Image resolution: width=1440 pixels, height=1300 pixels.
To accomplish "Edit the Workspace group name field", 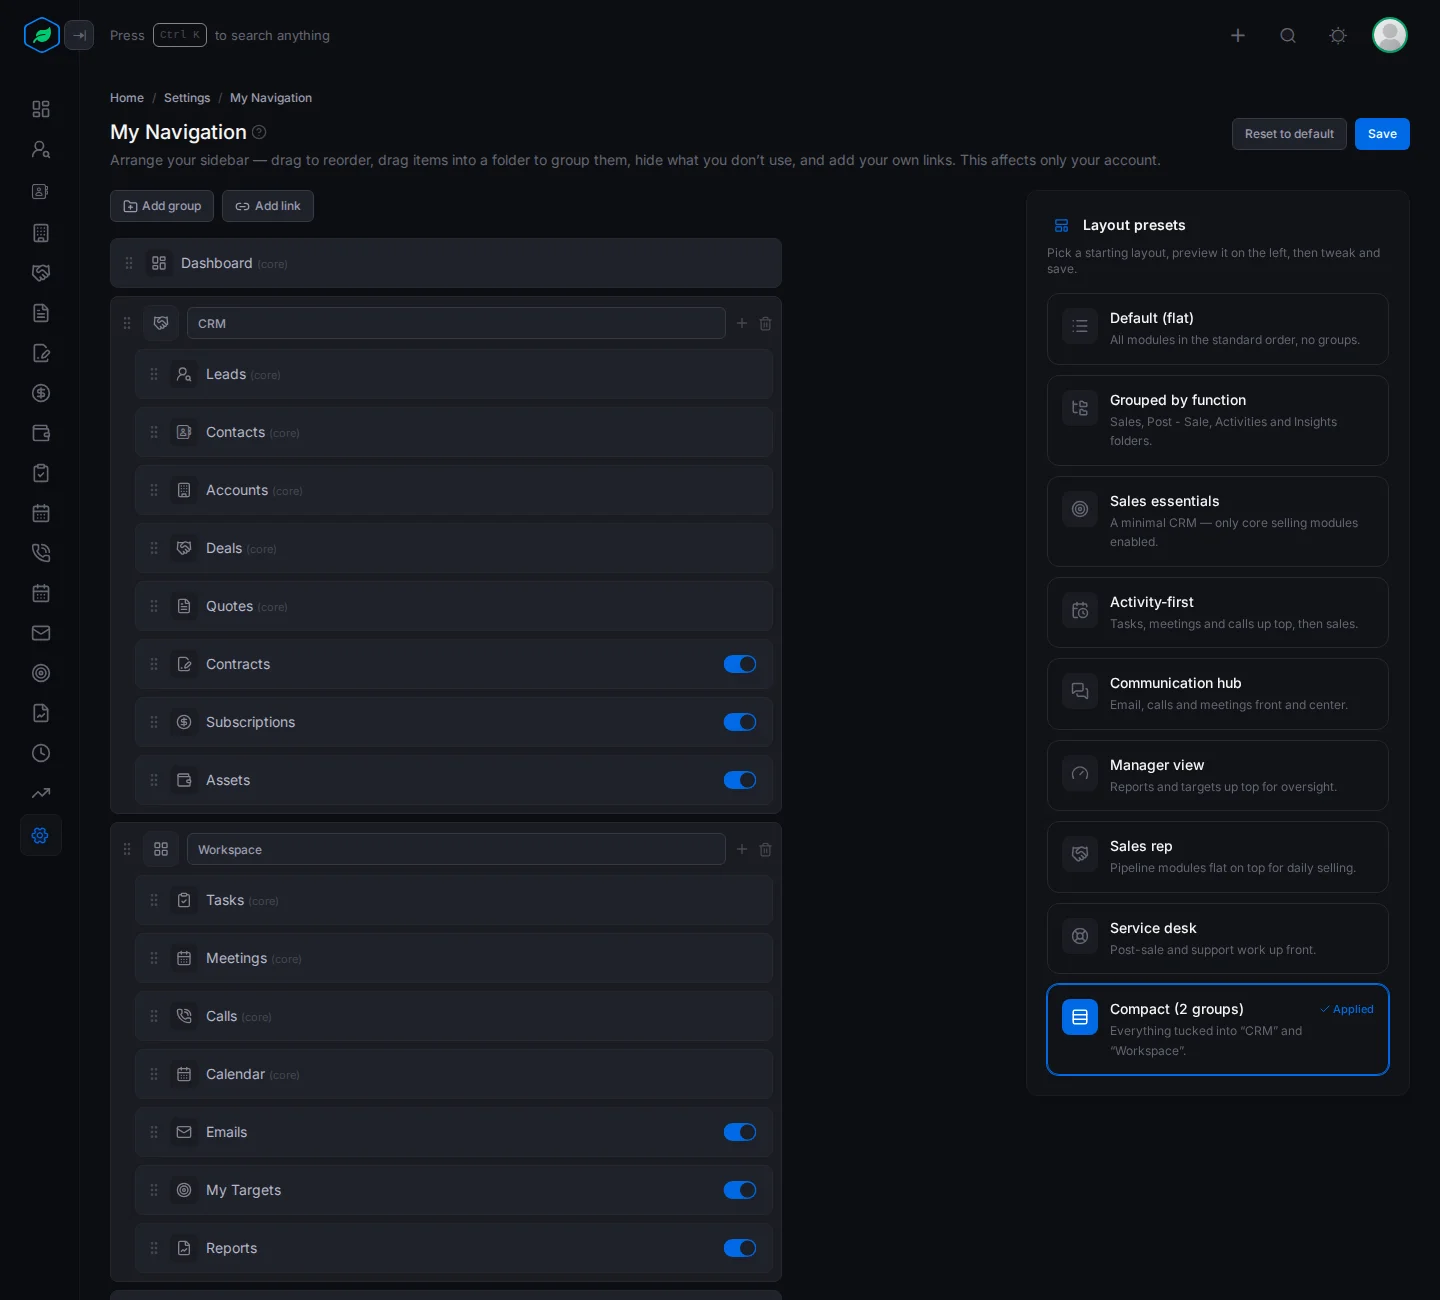I will 456,849.
